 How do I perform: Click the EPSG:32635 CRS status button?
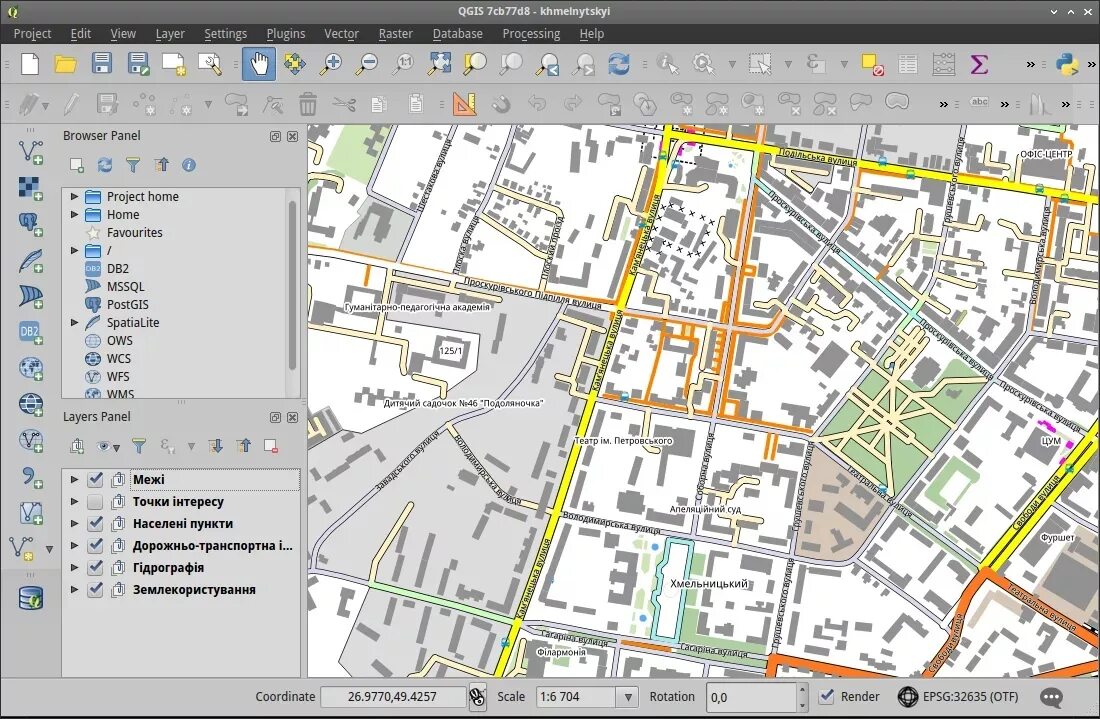pos(958,697)
